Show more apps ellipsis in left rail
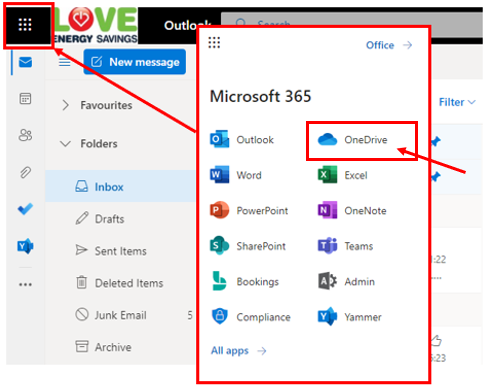This screenshot has width=486, height=391. (x=25, y=284)
